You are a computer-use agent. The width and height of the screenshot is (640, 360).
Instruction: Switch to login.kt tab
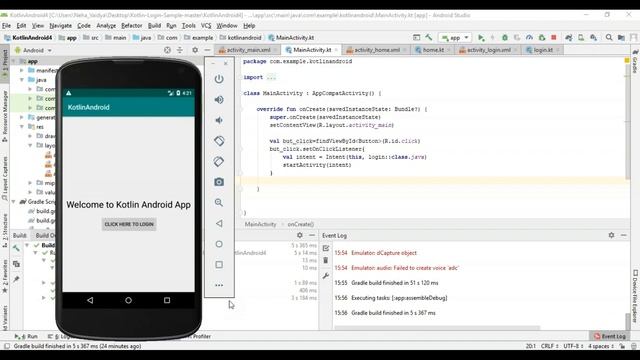[x=543, y=50]
